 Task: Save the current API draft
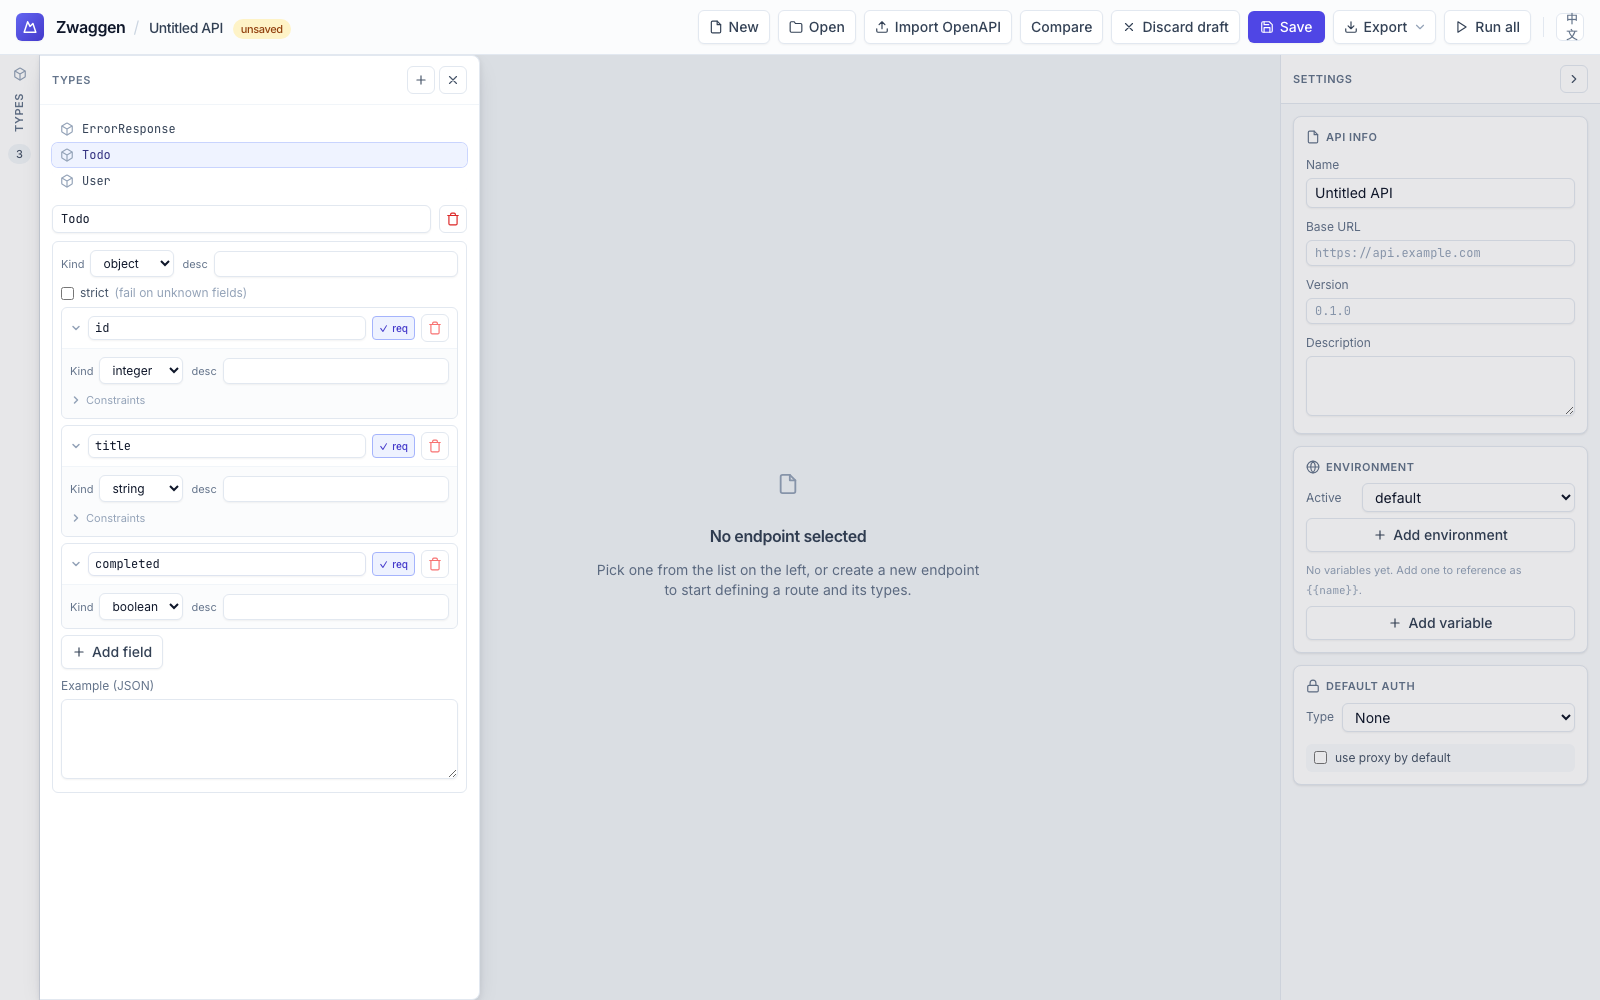[x=1286, y=27]
